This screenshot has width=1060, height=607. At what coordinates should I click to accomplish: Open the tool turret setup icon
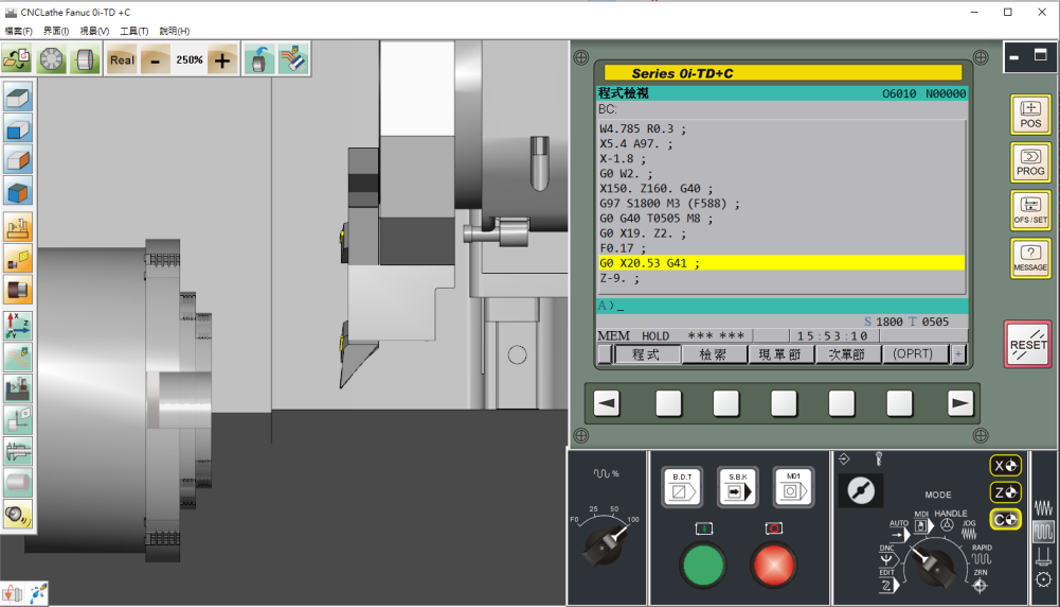point(51,59)
